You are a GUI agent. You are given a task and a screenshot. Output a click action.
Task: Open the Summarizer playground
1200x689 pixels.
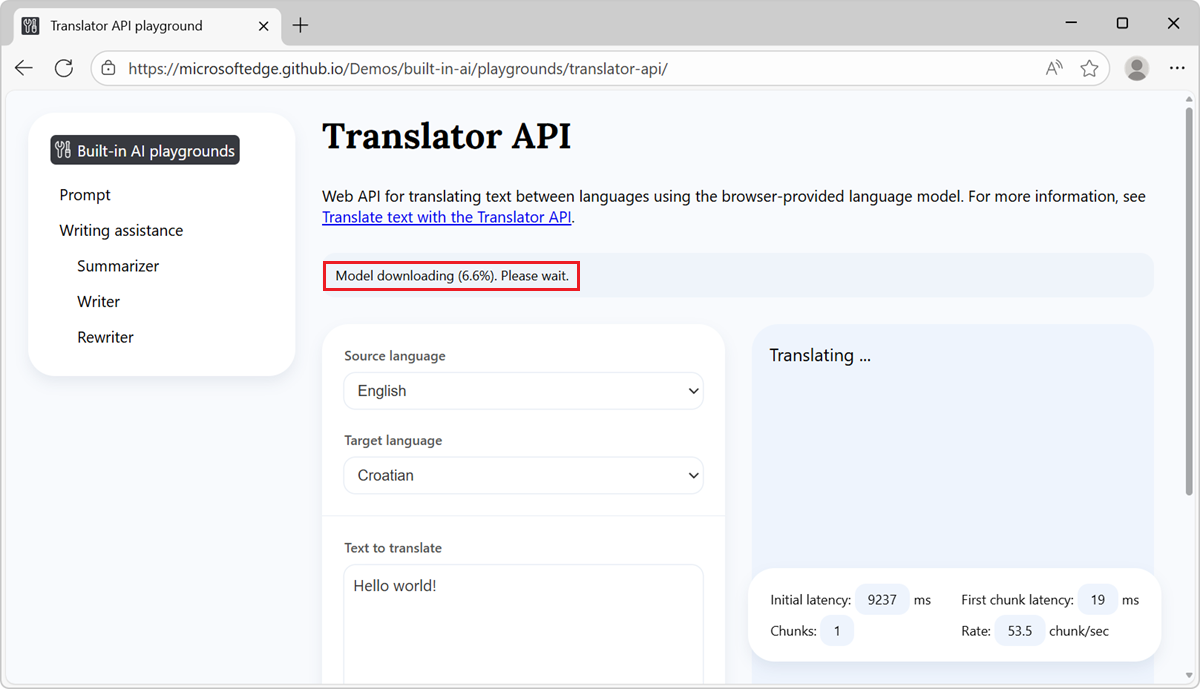[x=117, y=265]
